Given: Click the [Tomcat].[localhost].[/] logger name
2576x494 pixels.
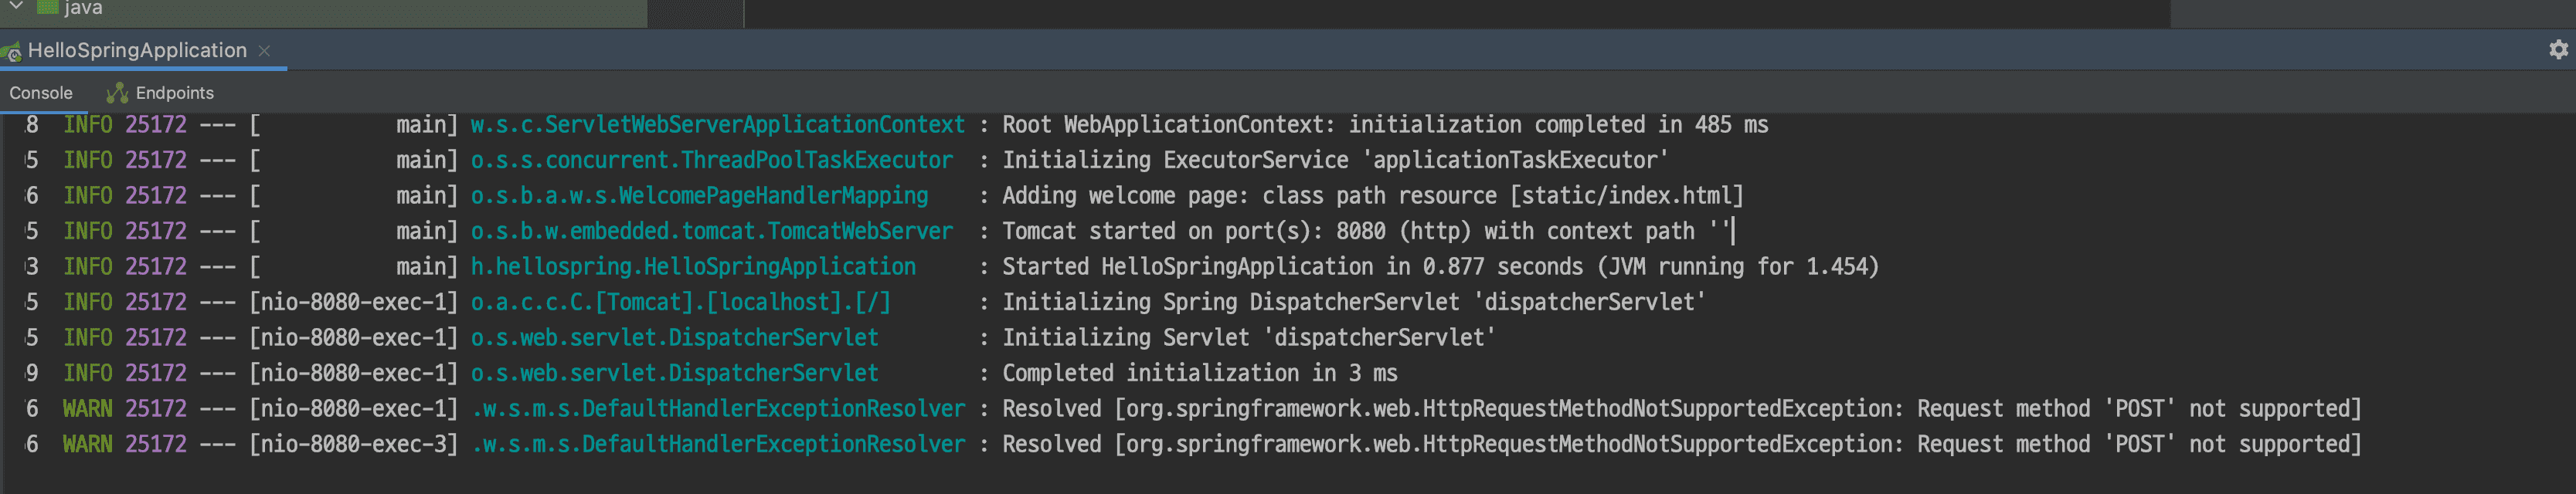Looking at the screenshot, I should [x=680, y=302].
